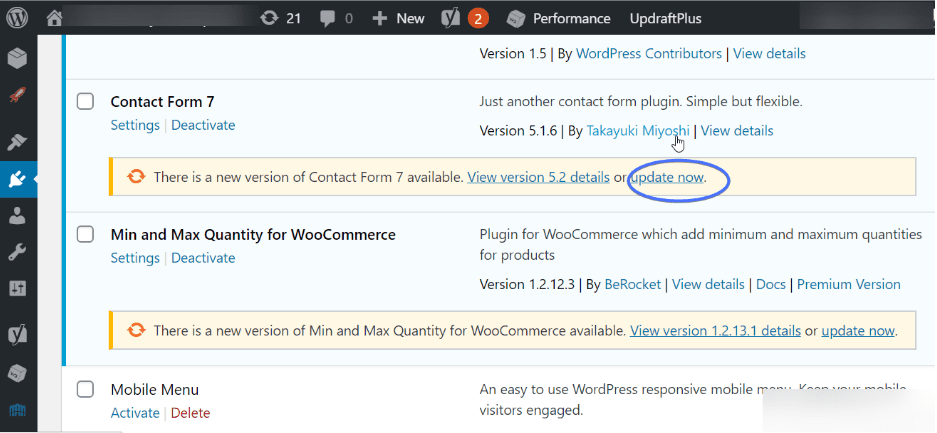Image resolution: width=937 pixels, height=433 pixels.
Task: Open the BeRocket author link
Action: 633,284
